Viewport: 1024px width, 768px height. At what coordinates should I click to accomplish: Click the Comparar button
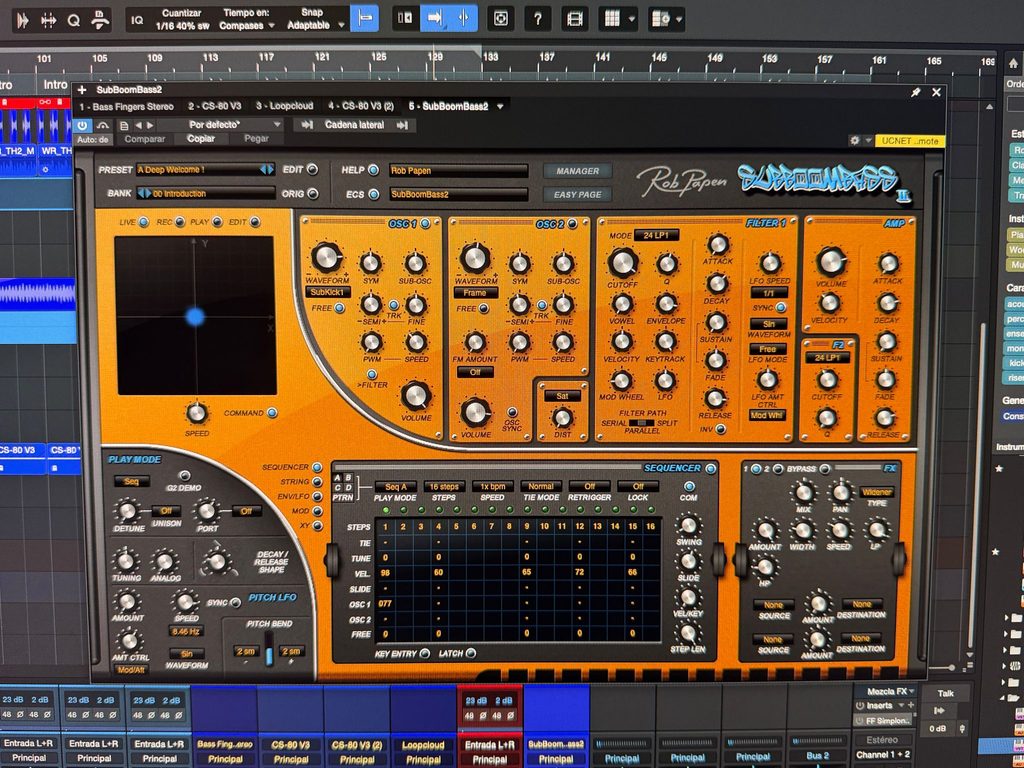(145, 139)
